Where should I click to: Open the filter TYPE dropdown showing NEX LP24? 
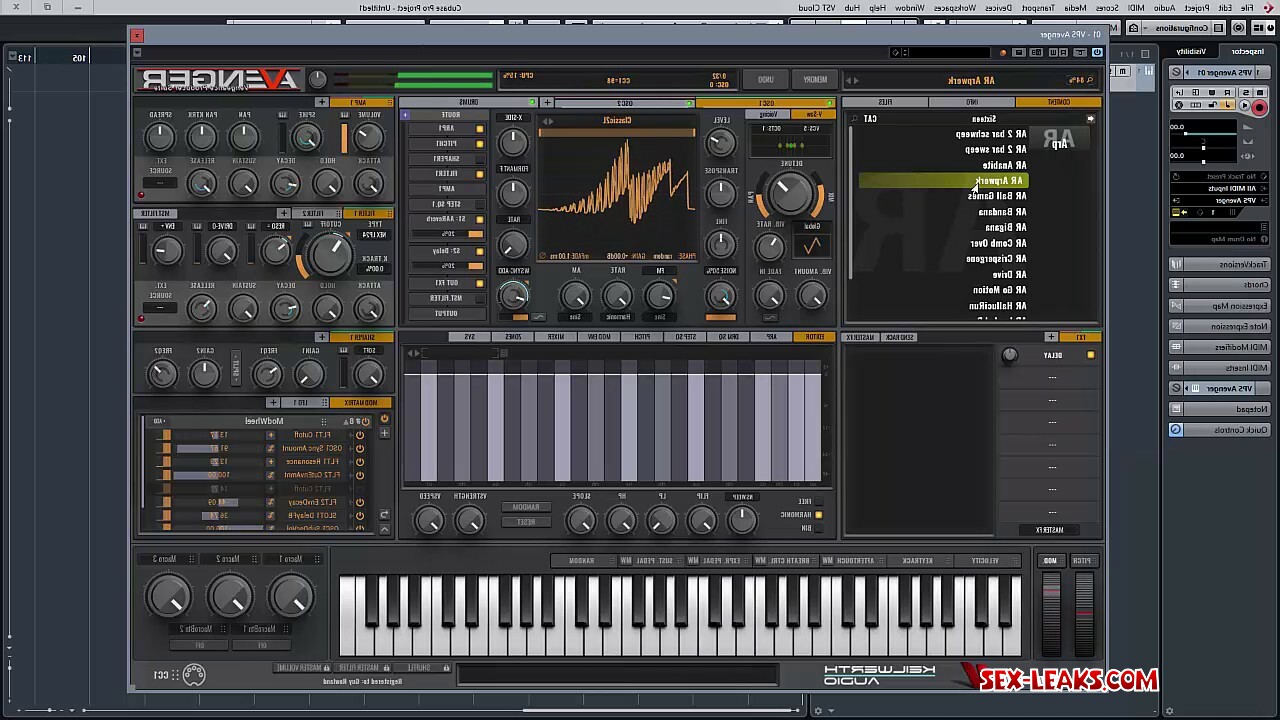point(375,235)
